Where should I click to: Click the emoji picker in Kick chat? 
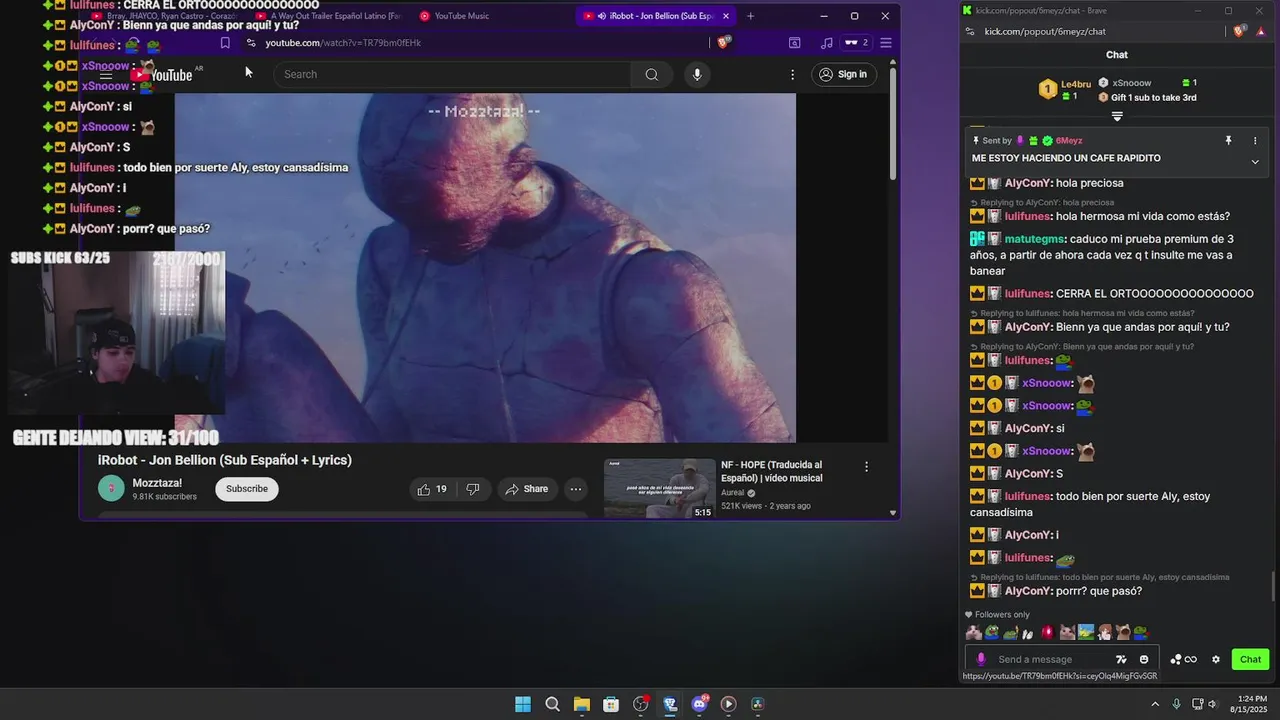click(1144, 659)
